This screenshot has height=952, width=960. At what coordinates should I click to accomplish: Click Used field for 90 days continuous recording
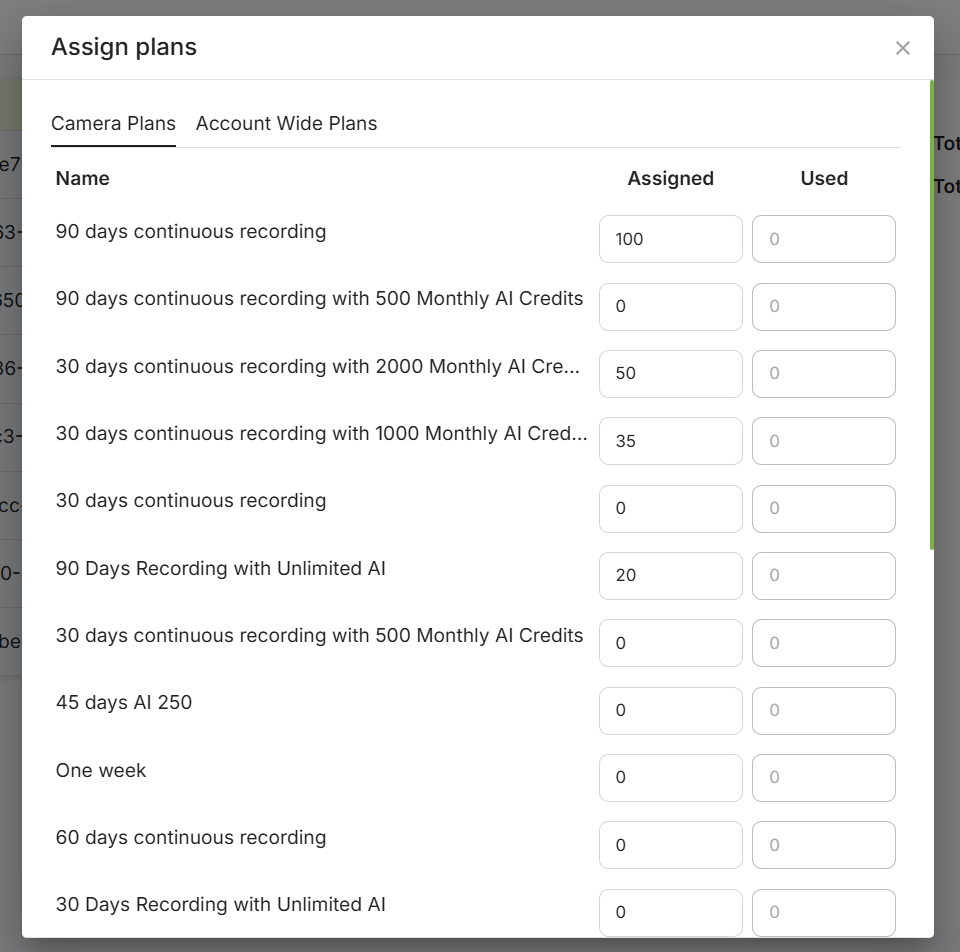823,239
